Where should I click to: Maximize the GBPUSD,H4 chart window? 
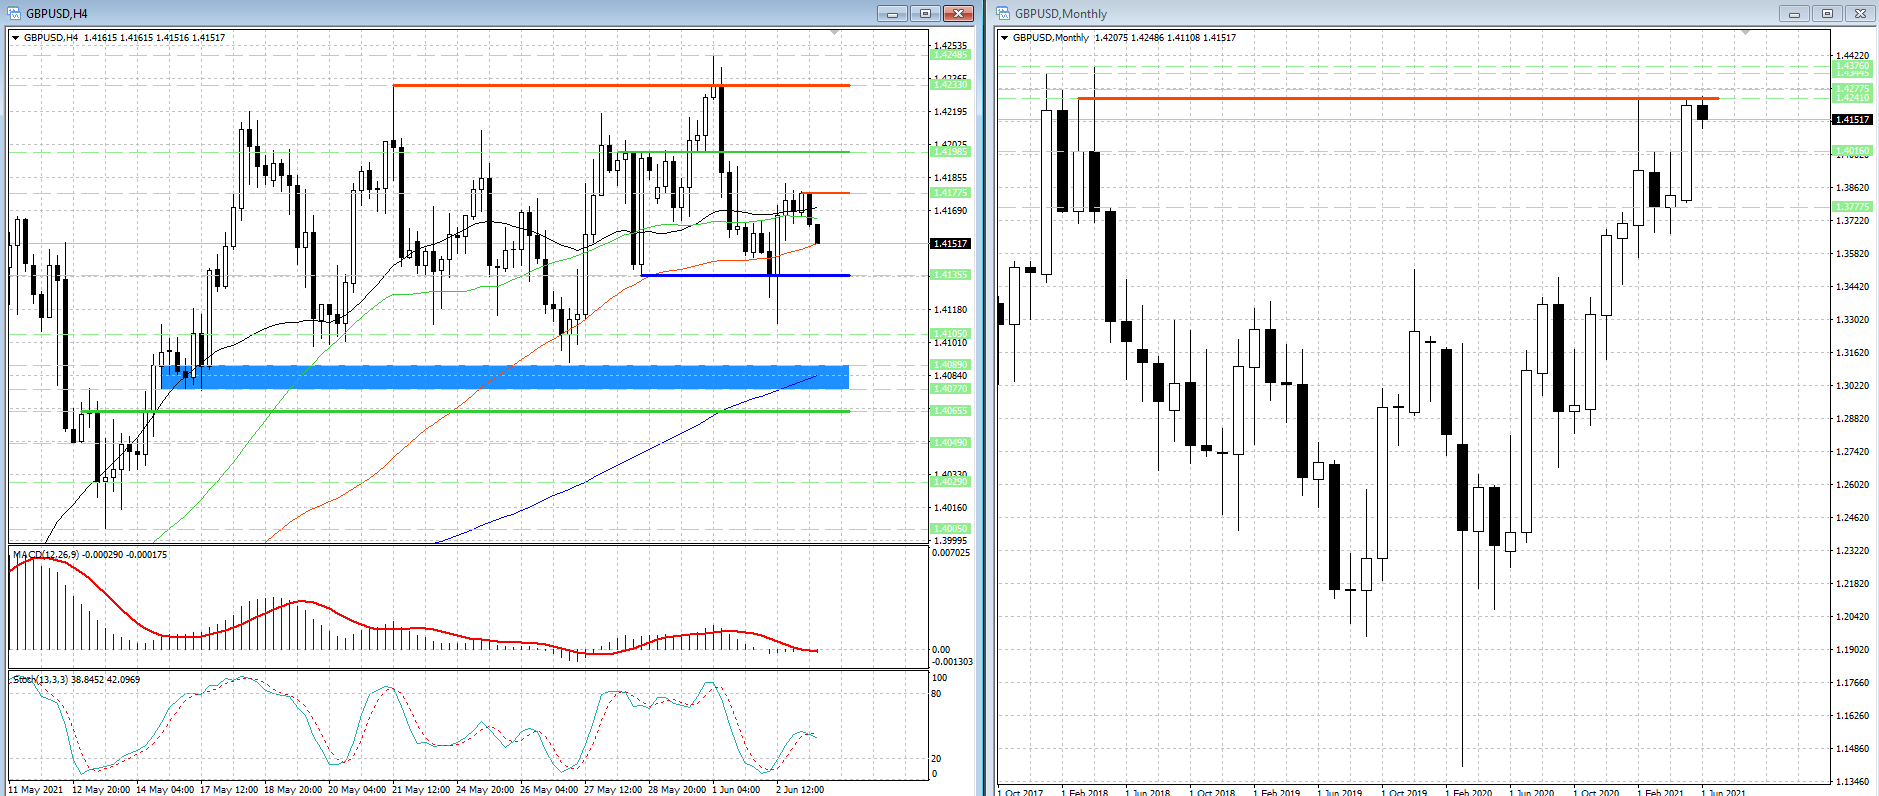click(925, 13)
